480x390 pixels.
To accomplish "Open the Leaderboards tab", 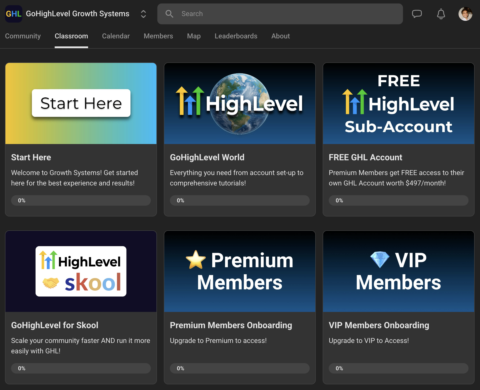I will (x=236, y=36).
